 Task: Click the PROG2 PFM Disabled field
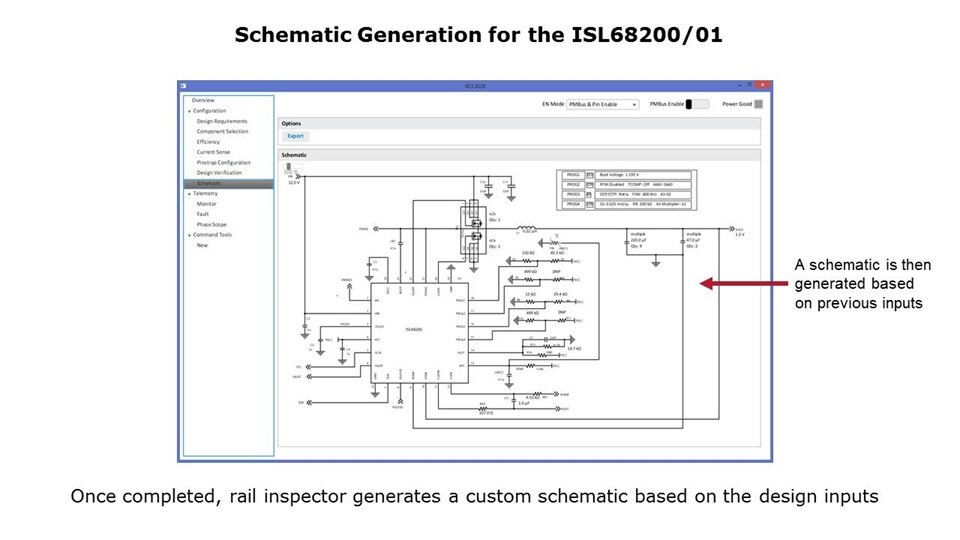click(x=643, y=185)
